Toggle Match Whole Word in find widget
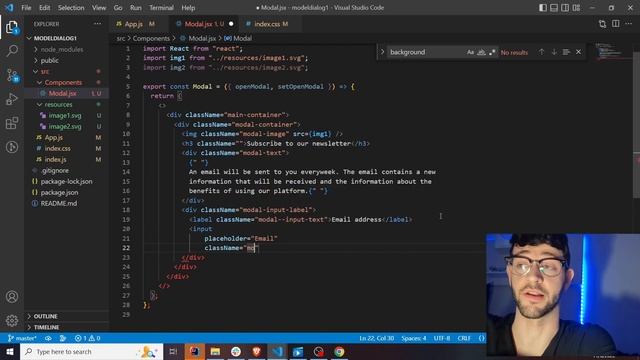The width and height of the screenshot is (640, 360). coord(481,52)
